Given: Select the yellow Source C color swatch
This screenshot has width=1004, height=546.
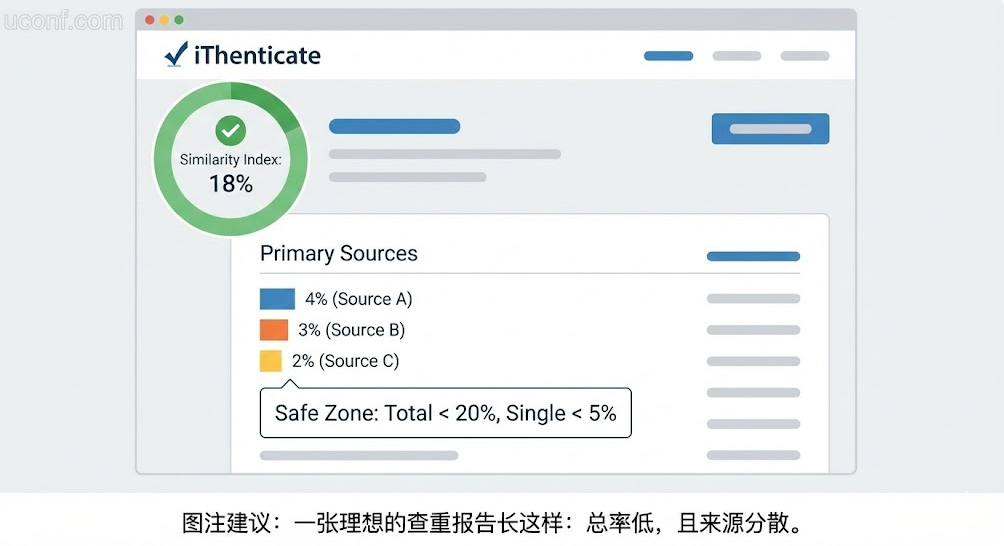Looking at the screenshot, I should click(271, 361).
